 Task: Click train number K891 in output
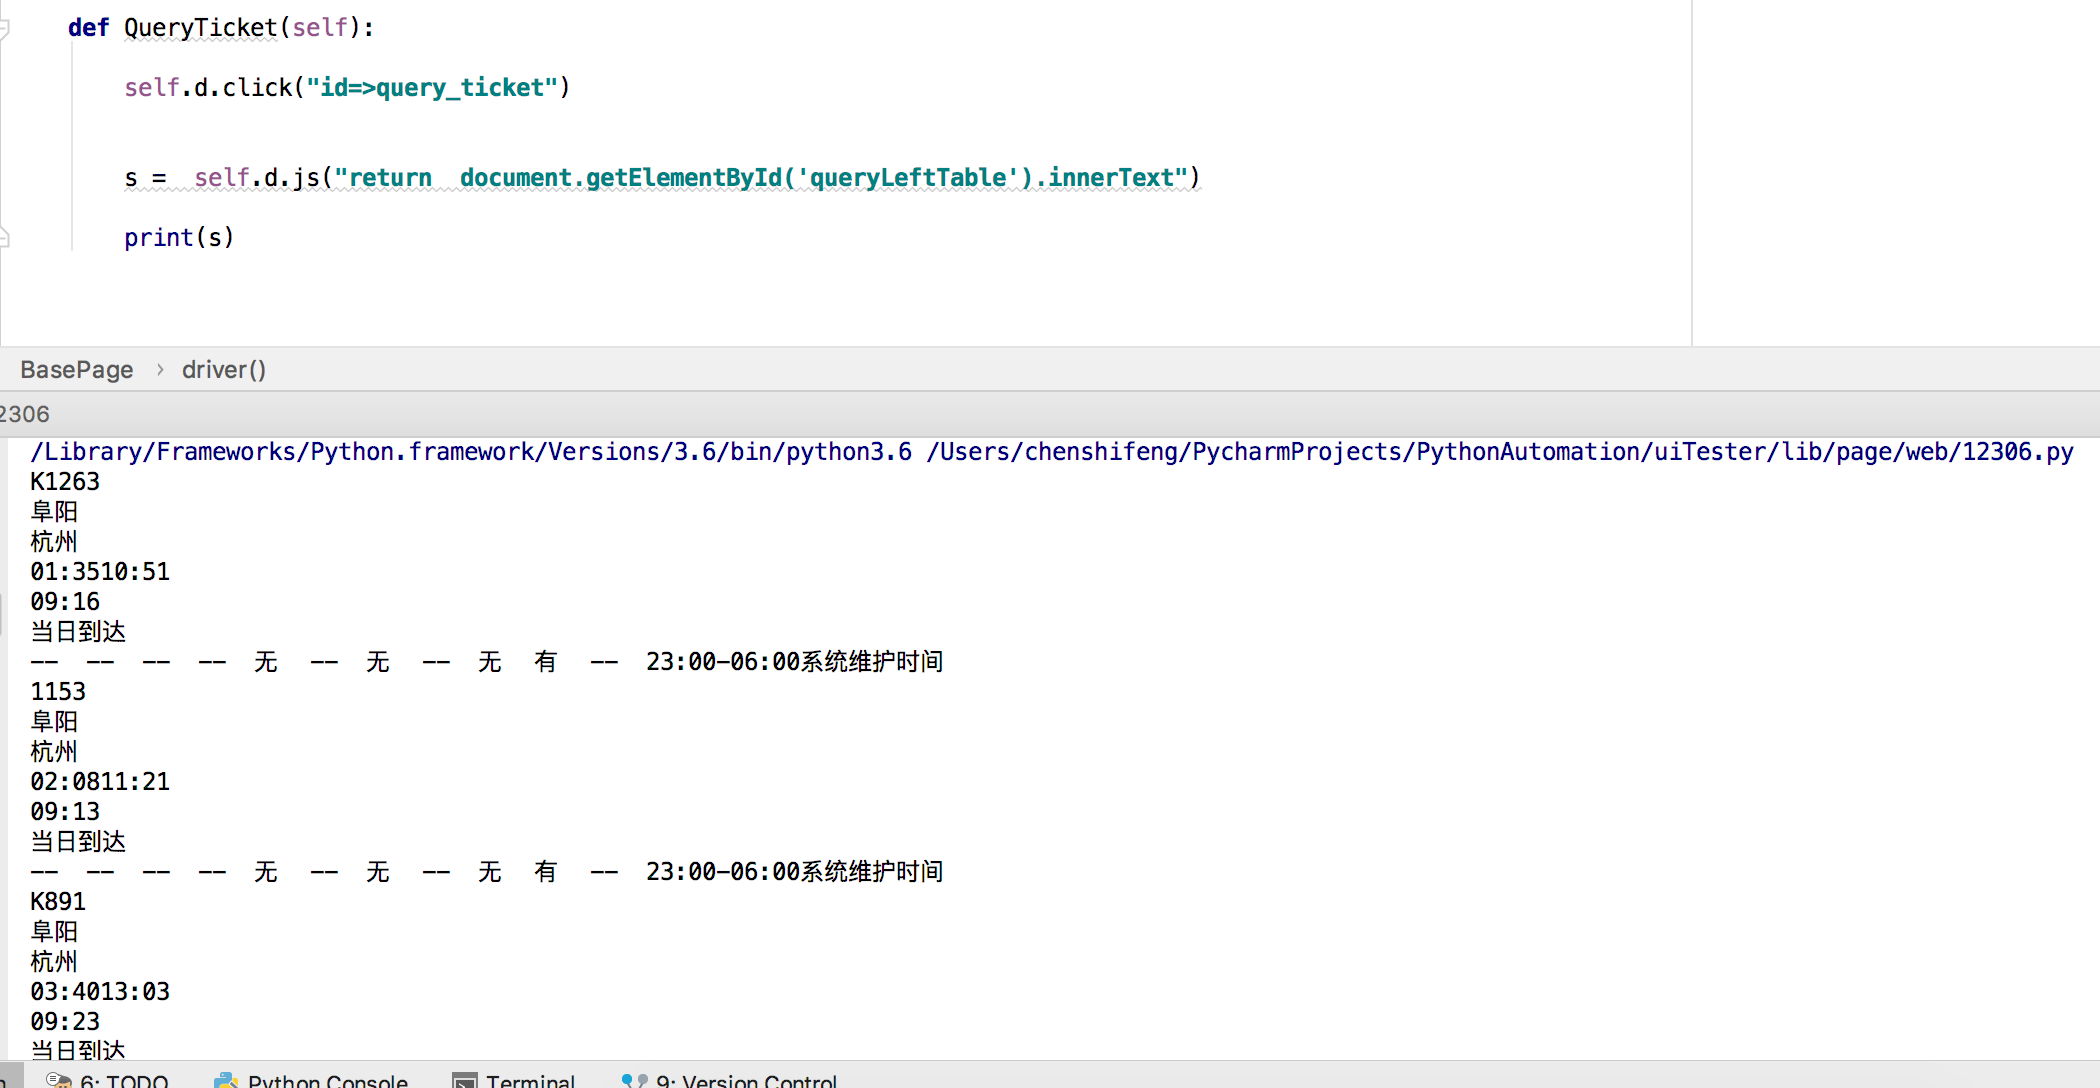(58, 902)
